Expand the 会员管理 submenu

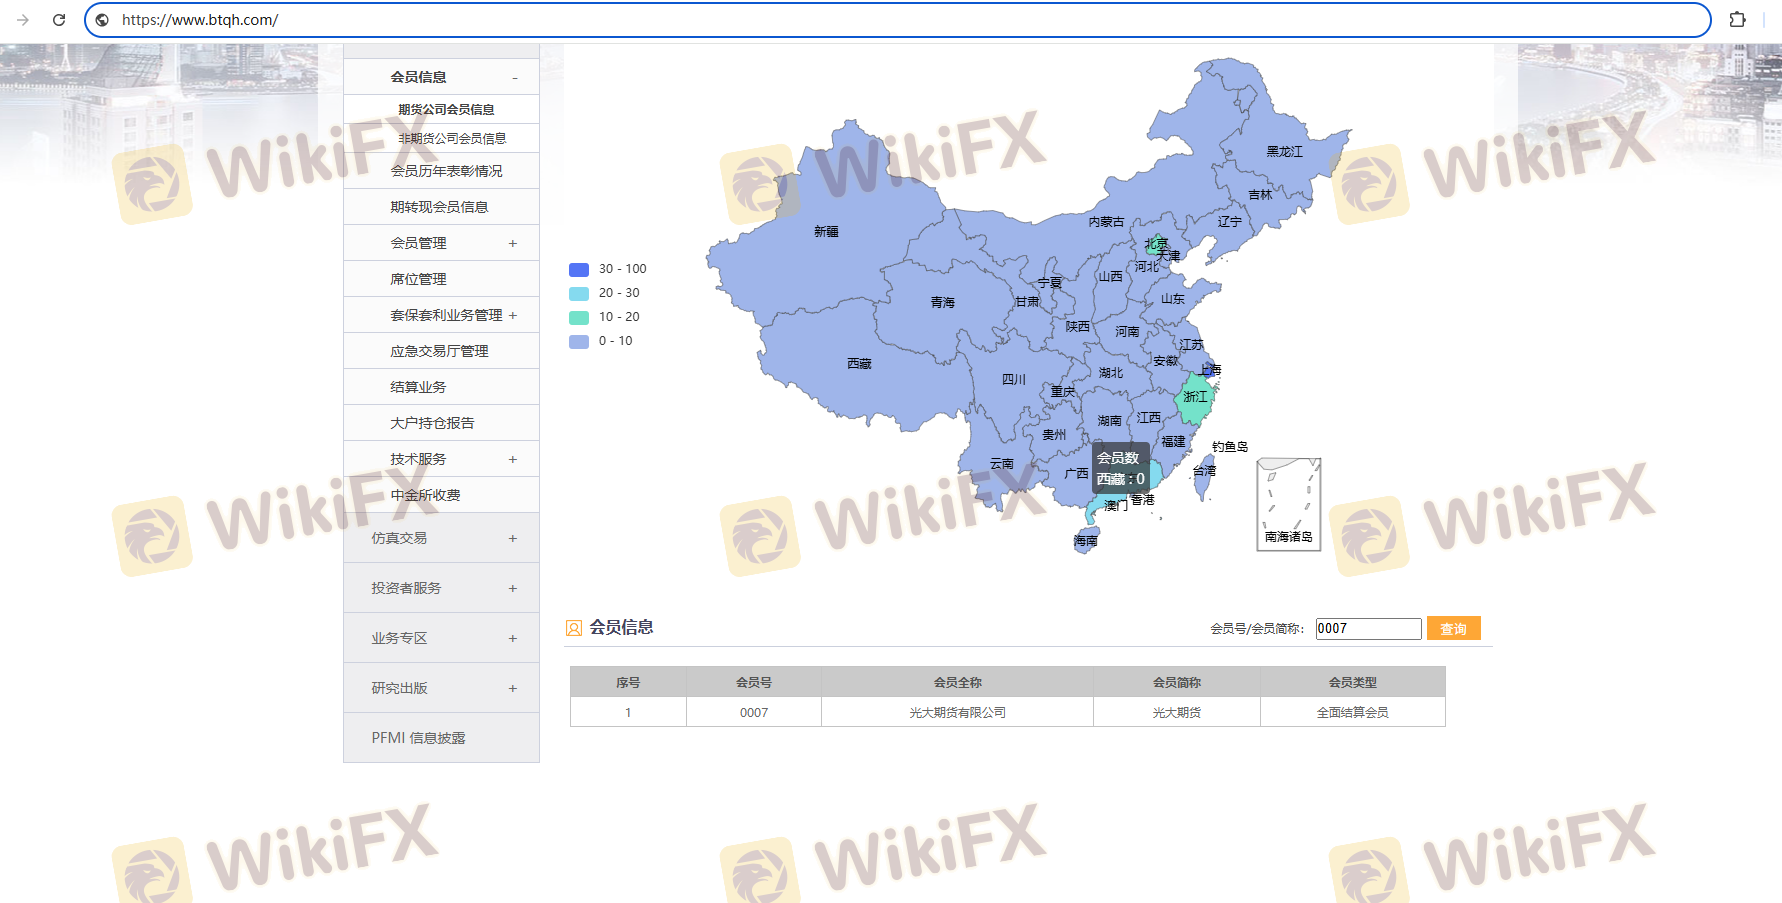tap(513, 243)
